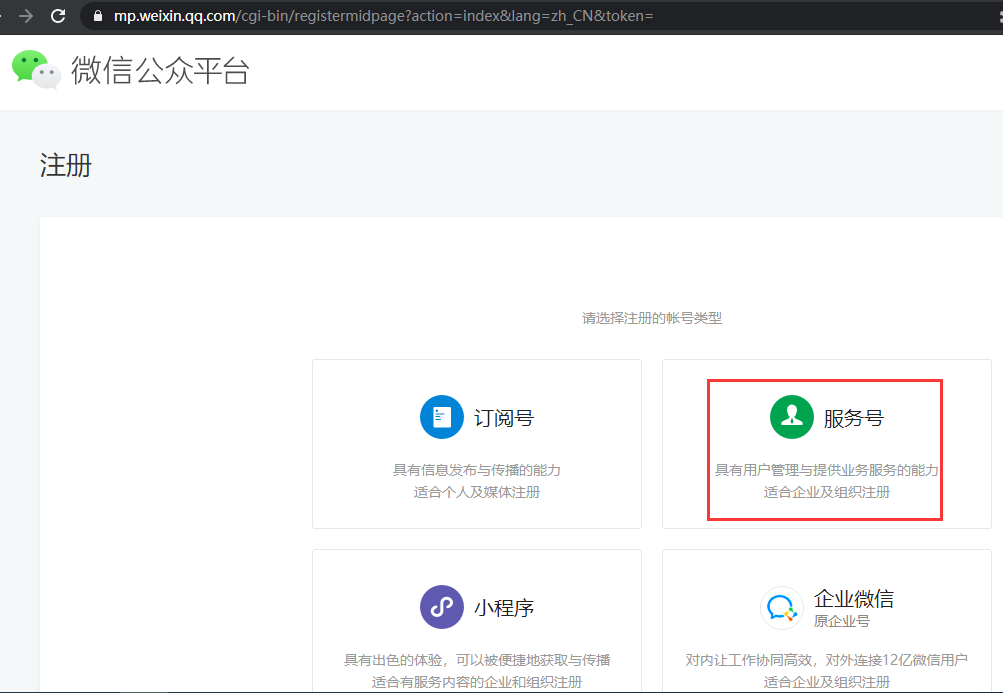This screenshot has height=693, width=1003.
Task: Click text 具有信息发布与传播的能力
Action: pos(477,470)
